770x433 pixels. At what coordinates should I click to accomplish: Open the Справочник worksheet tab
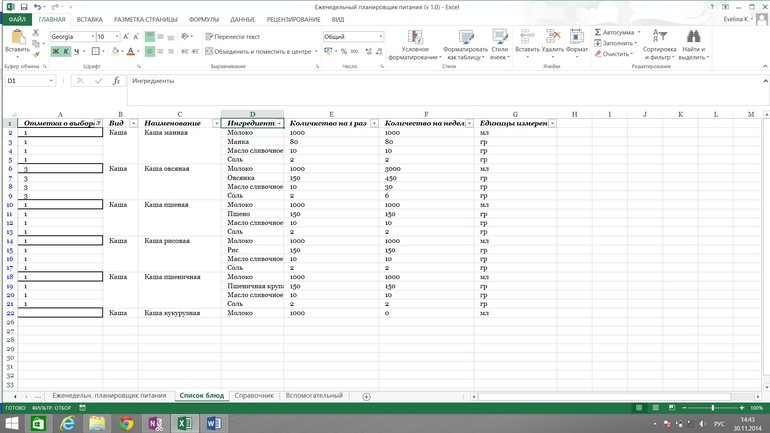(254, 396)
